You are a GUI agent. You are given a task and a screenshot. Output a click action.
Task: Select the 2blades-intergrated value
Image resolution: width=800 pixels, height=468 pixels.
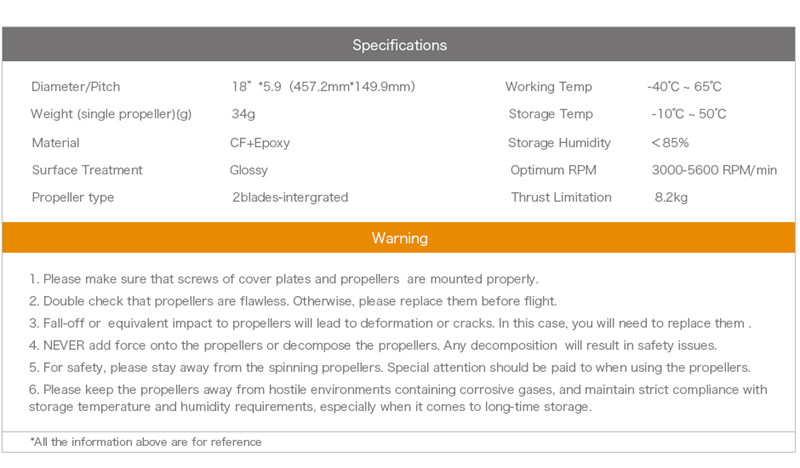(290, 197)
